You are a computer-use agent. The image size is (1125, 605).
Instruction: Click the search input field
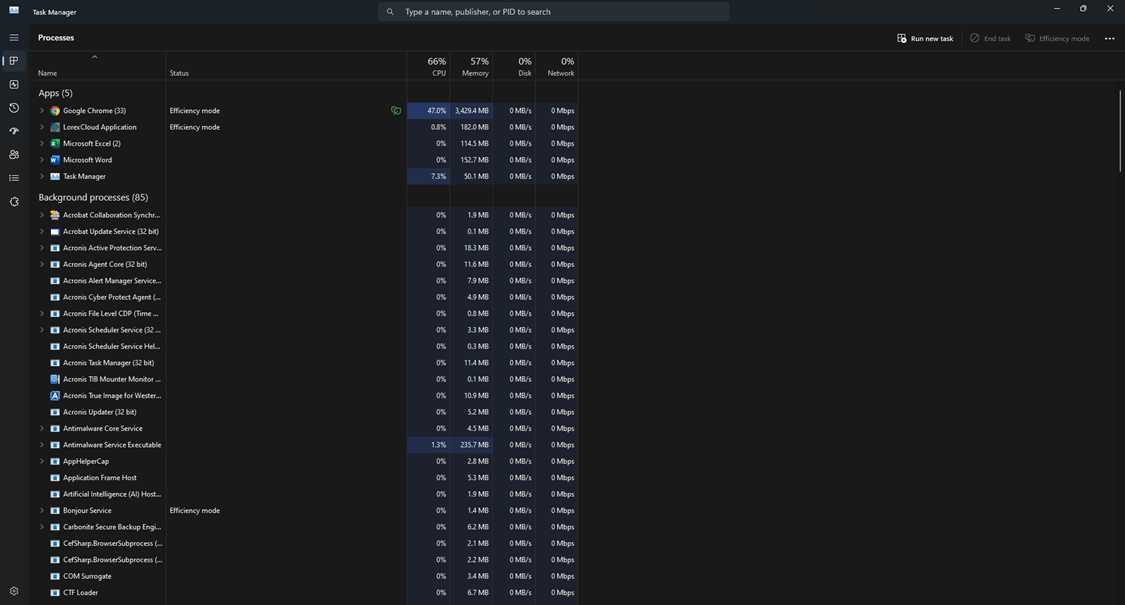554,11
